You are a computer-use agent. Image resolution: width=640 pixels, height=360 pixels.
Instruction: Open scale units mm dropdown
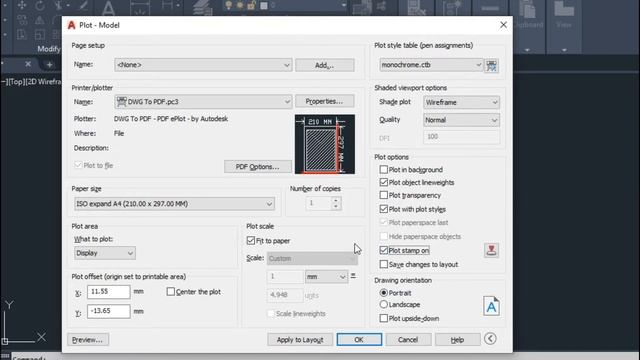[326, 277]
